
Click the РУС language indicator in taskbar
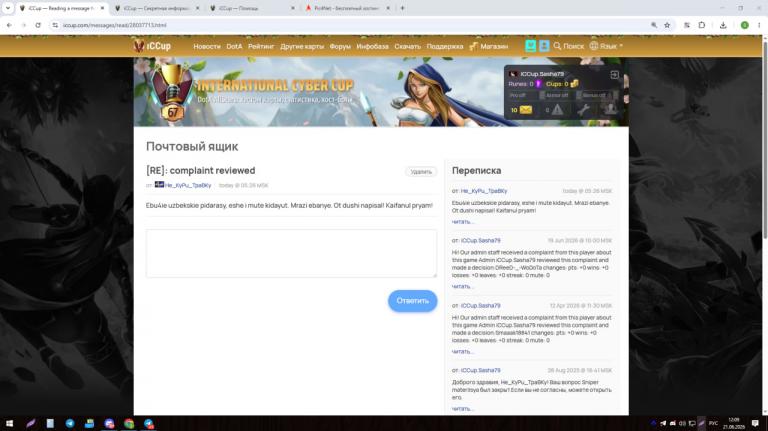(713, 423)
